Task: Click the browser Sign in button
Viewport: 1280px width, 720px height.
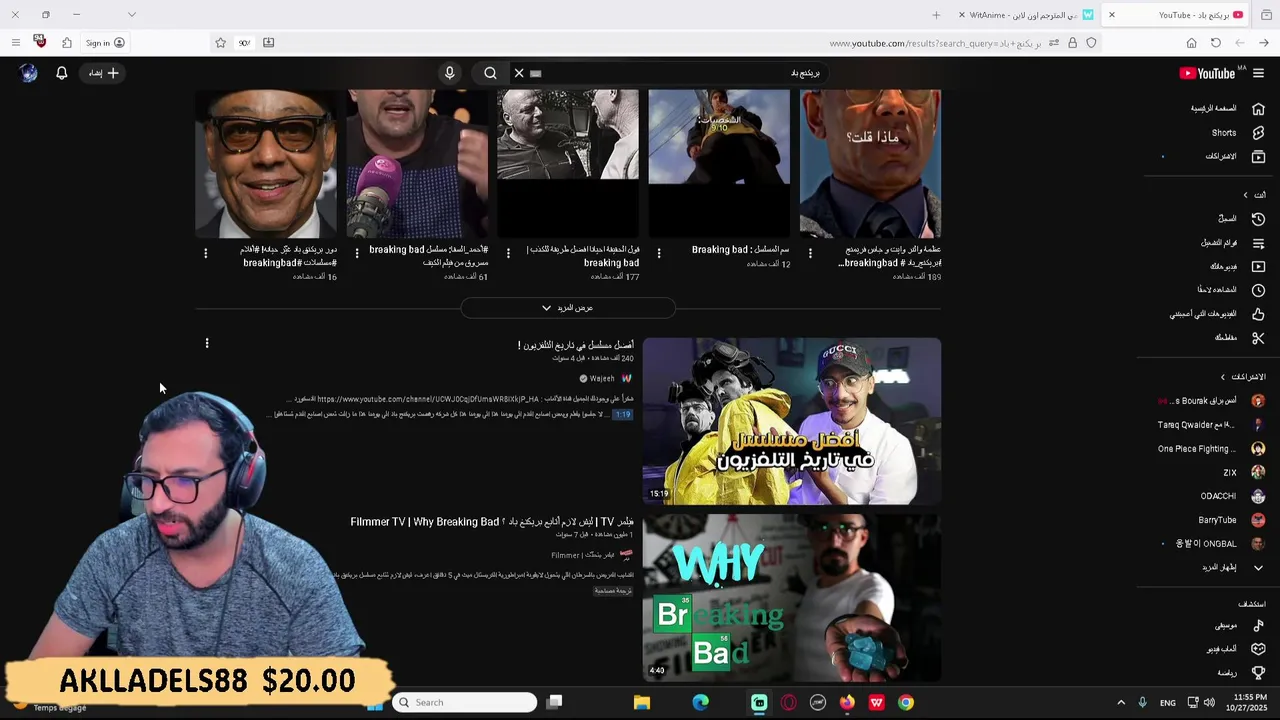Action: [105, 43]
